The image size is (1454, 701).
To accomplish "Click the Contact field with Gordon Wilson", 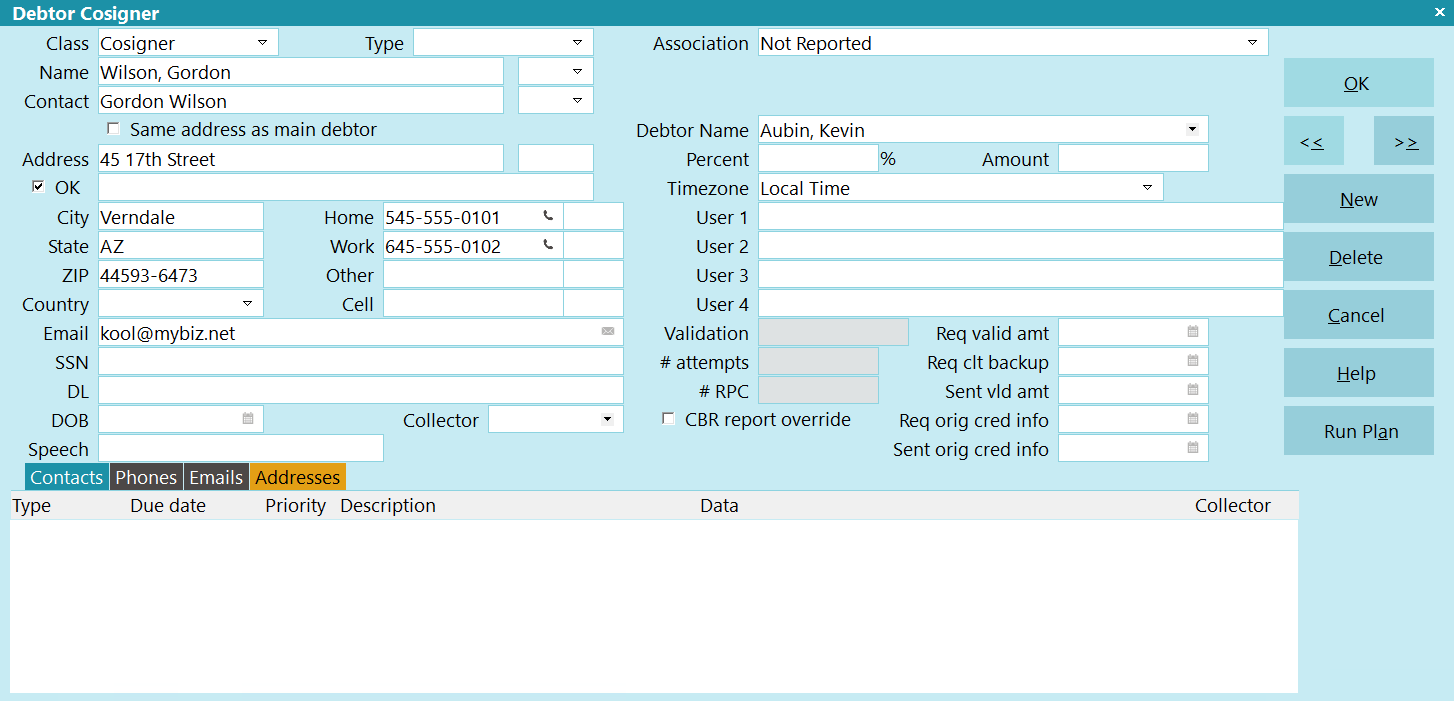I will pos(301,101).
